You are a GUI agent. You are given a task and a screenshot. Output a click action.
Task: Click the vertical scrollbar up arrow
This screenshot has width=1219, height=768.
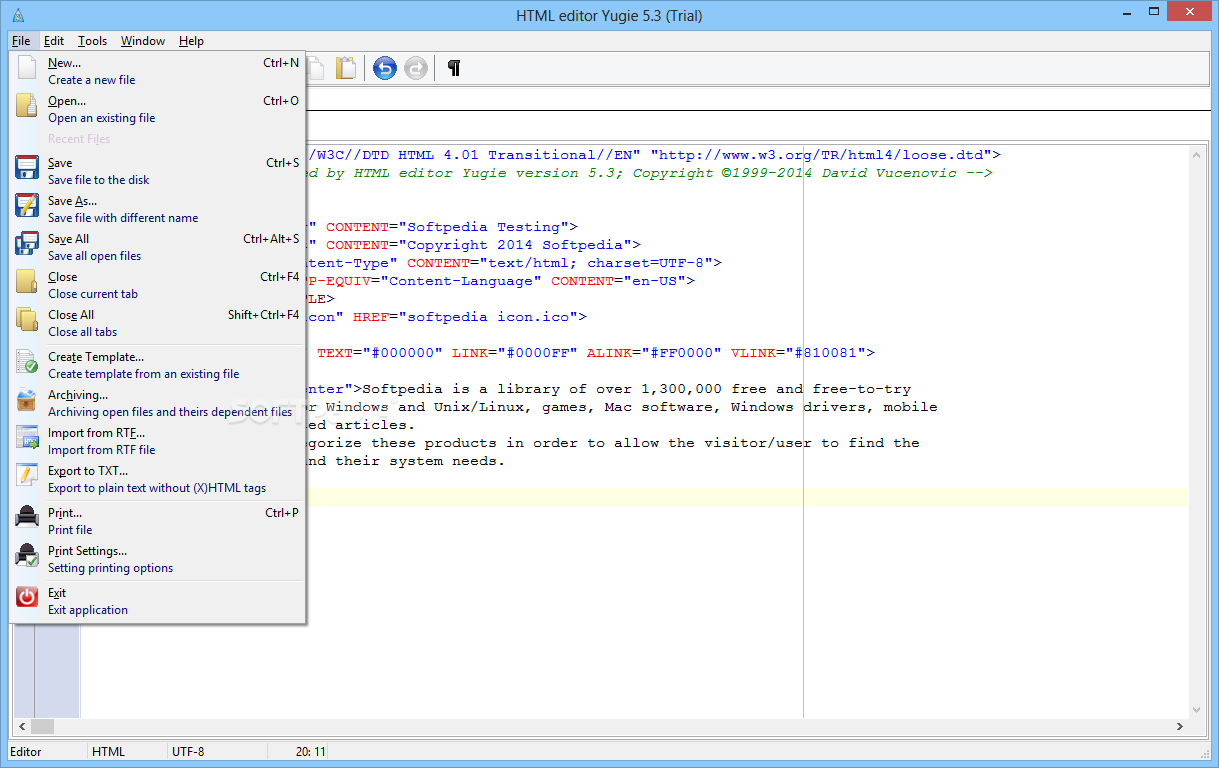tap(1196, 154)
